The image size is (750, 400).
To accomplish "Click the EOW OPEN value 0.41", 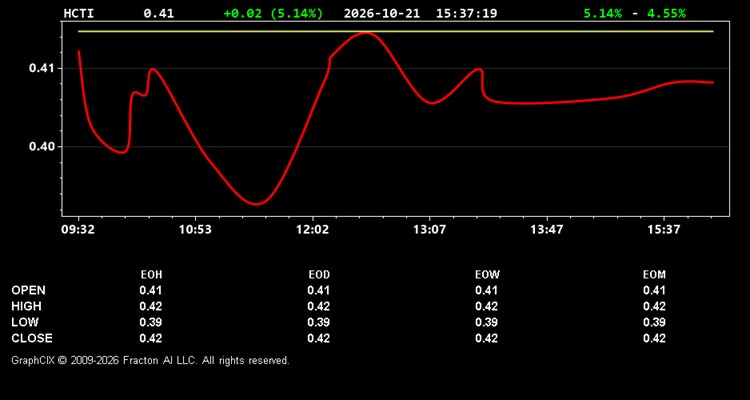I will [x=486, y=290].
